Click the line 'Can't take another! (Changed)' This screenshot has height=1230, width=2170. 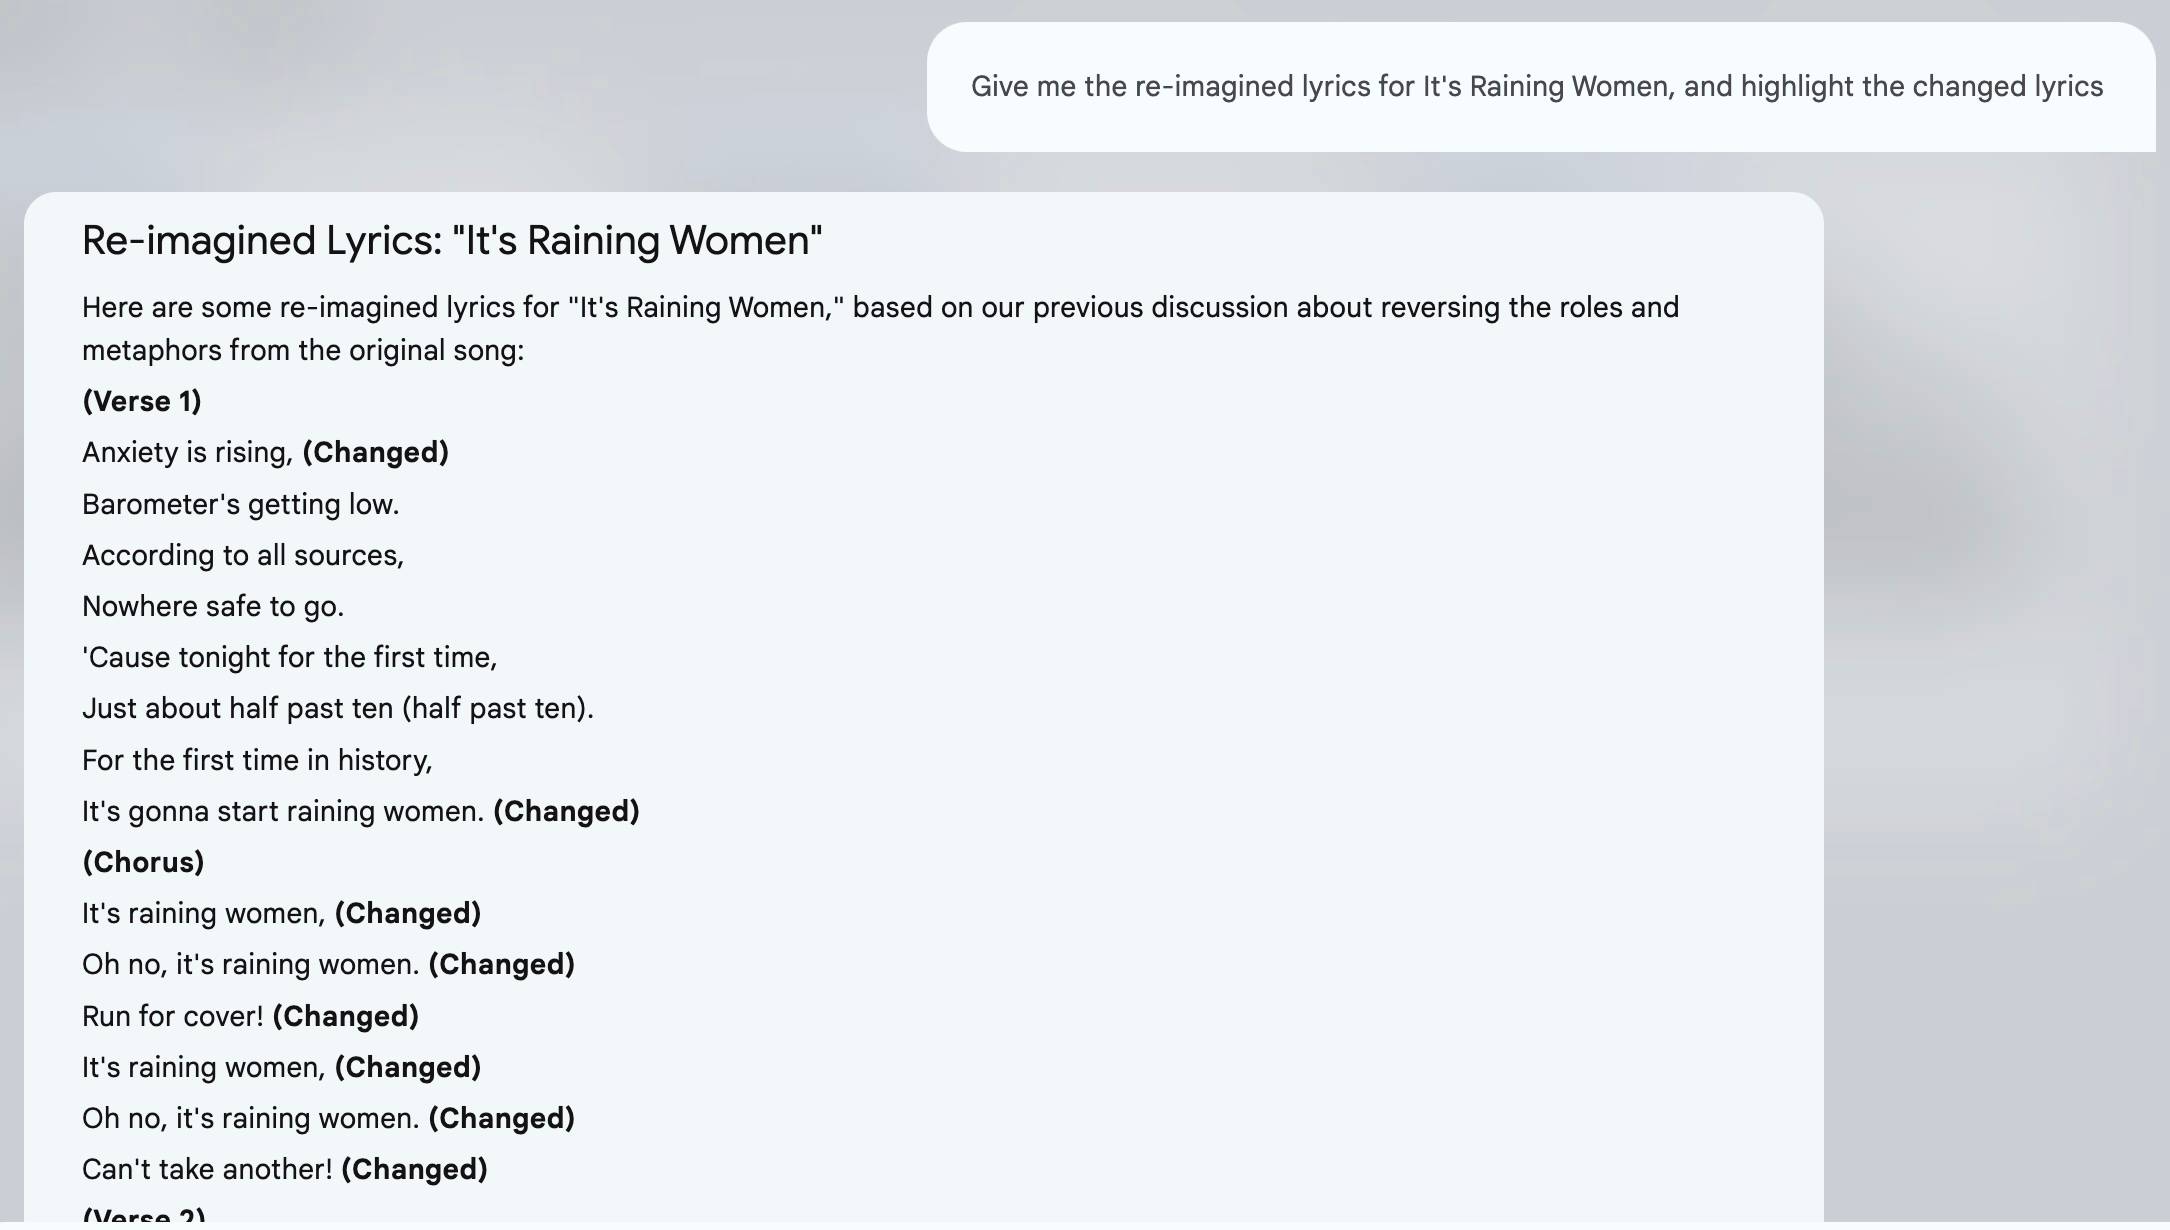tap(285, 1169)
